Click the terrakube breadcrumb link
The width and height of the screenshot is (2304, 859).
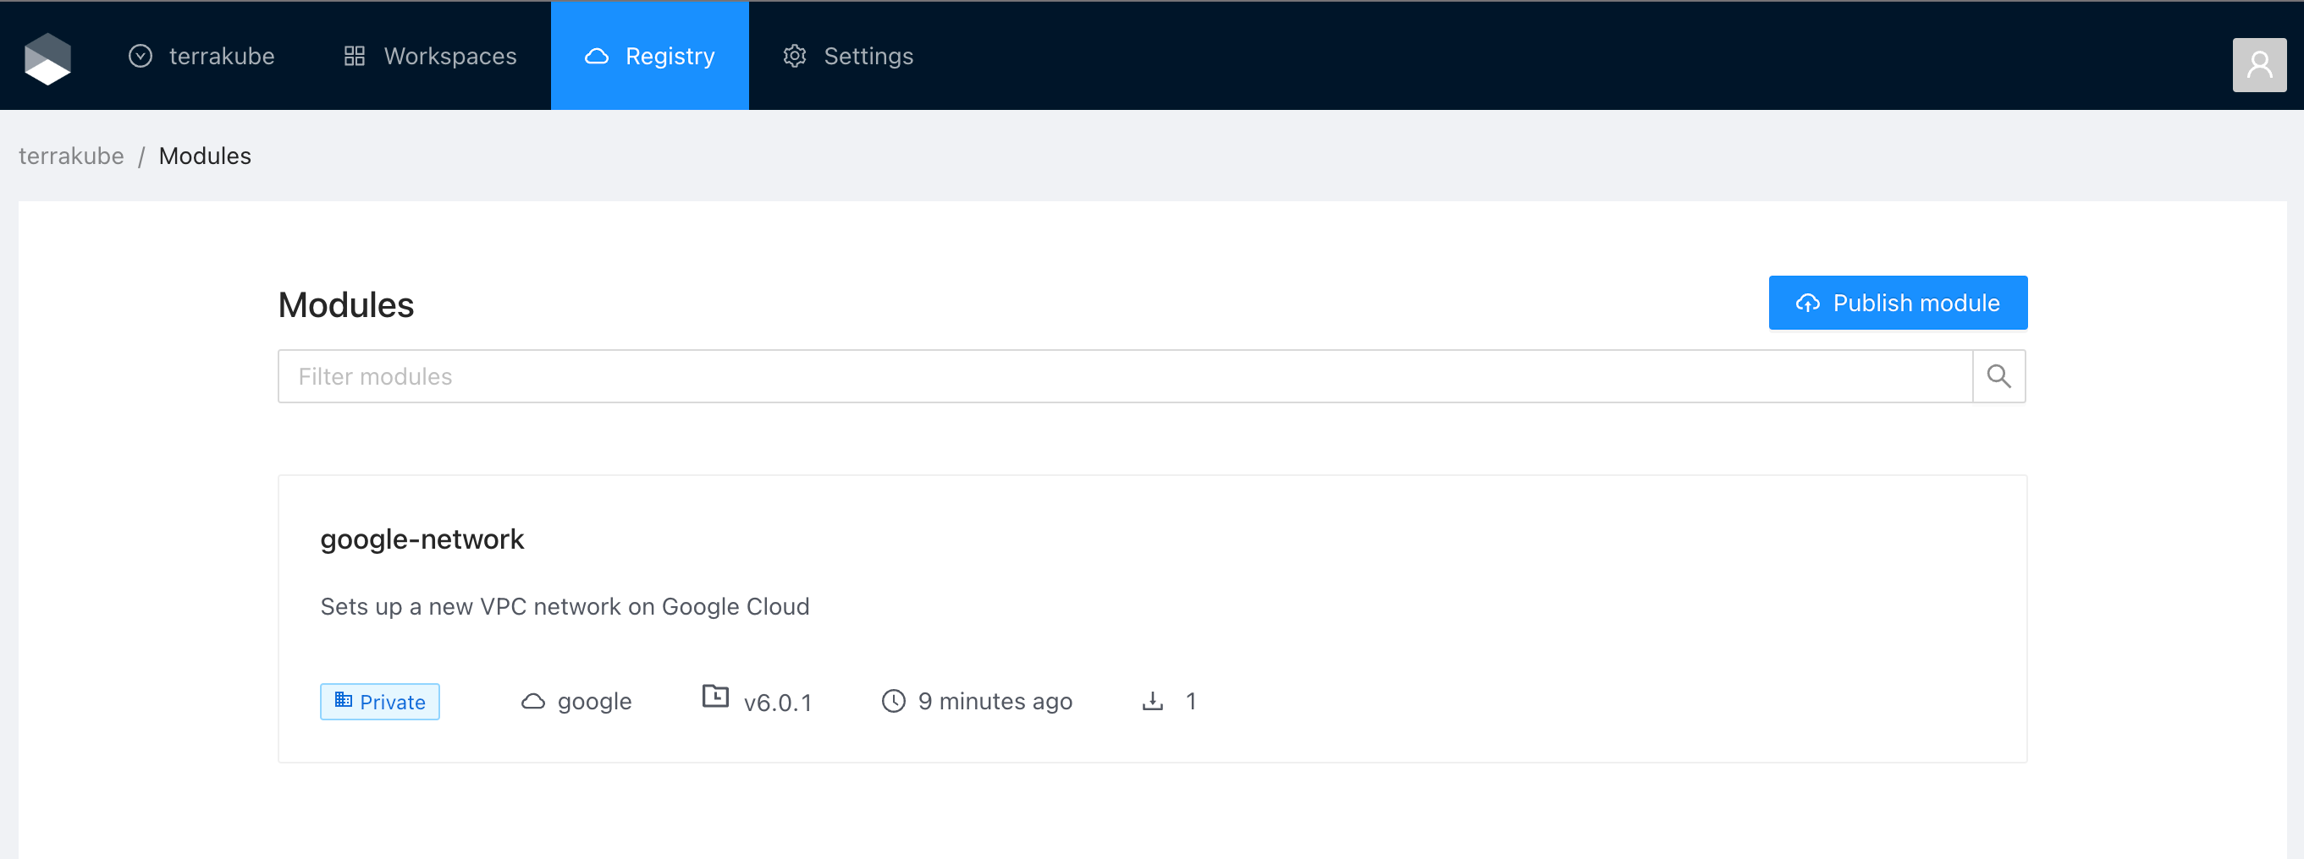point(71,156)
